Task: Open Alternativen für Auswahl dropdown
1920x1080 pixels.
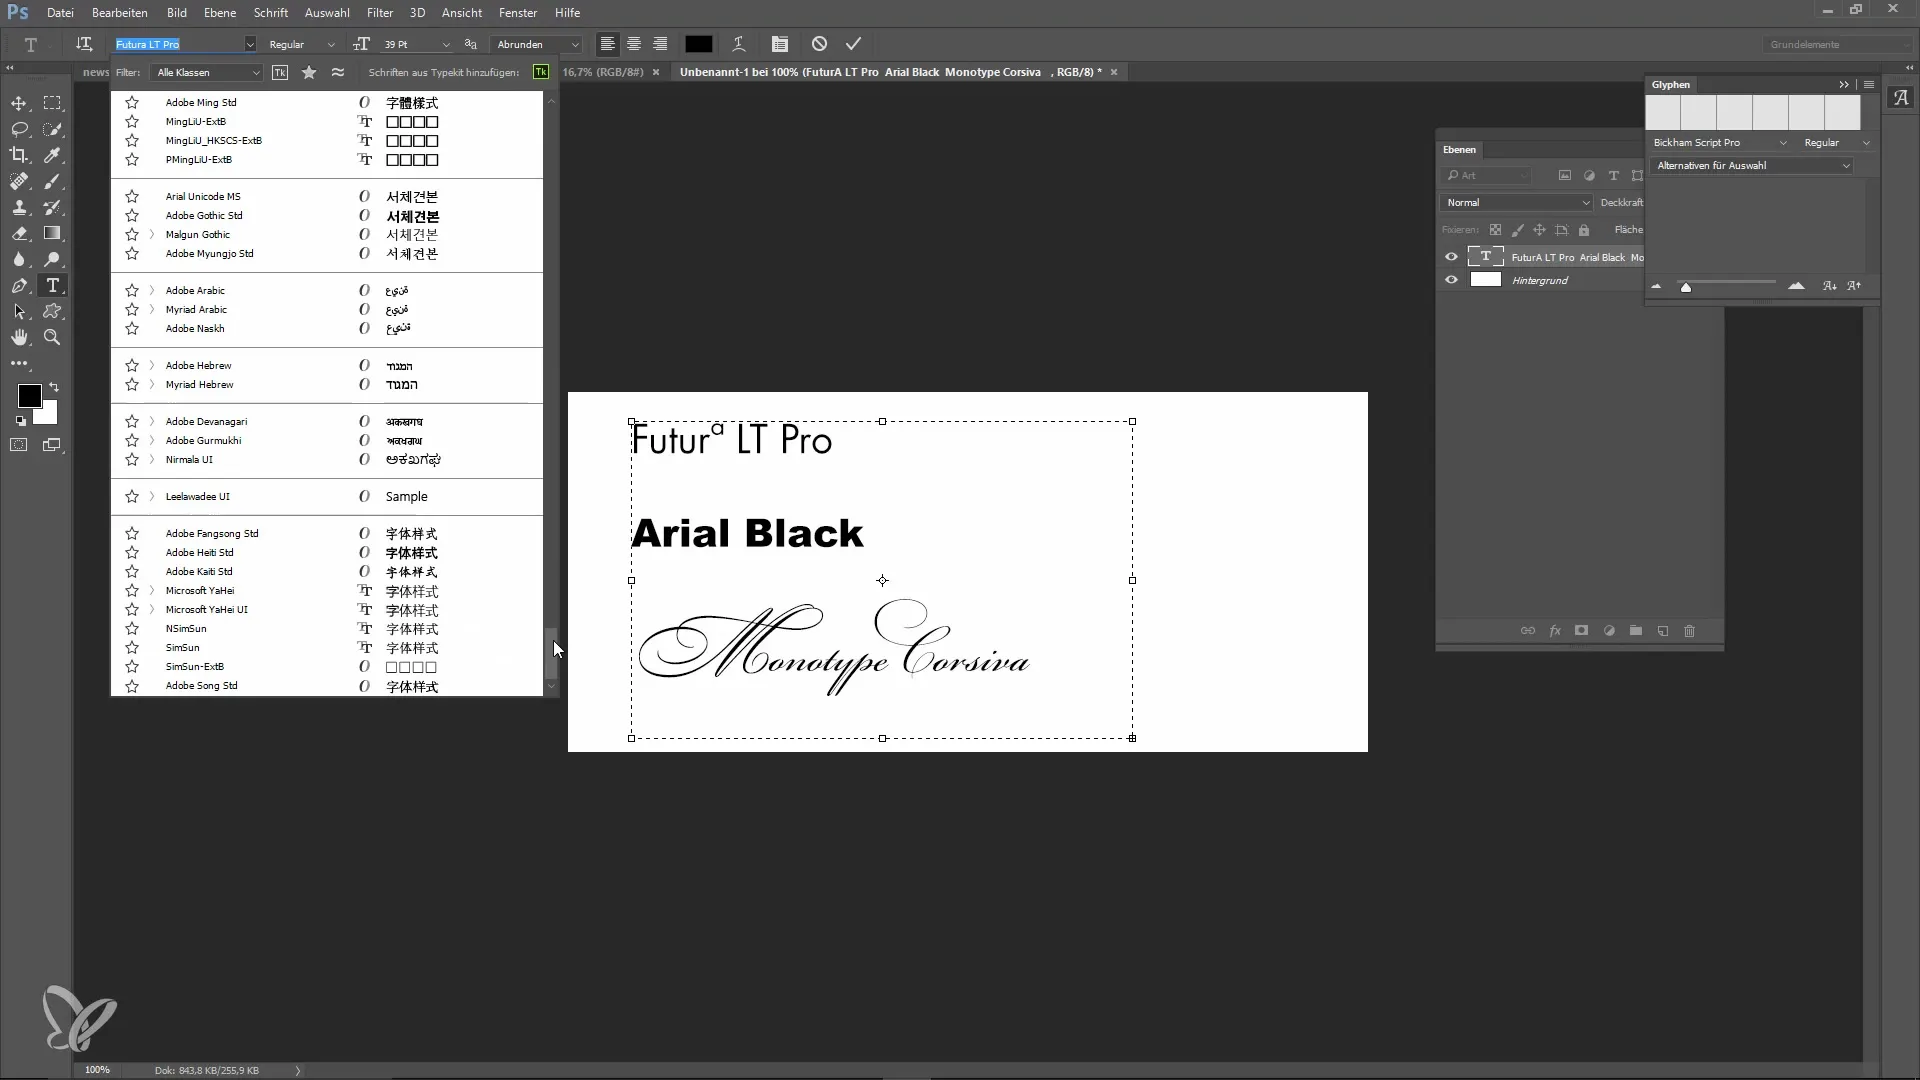Action: (1752, 166)
